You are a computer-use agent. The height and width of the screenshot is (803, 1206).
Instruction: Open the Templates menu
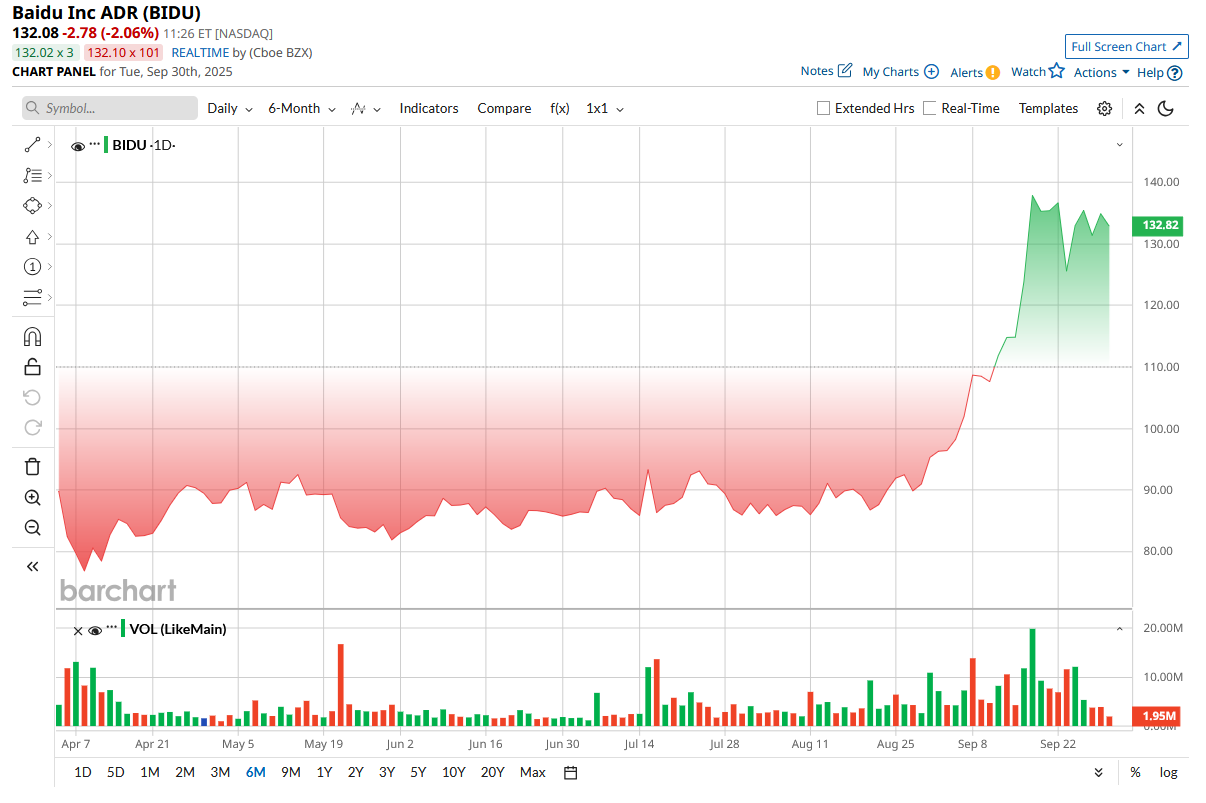(x=1048, y=108)
